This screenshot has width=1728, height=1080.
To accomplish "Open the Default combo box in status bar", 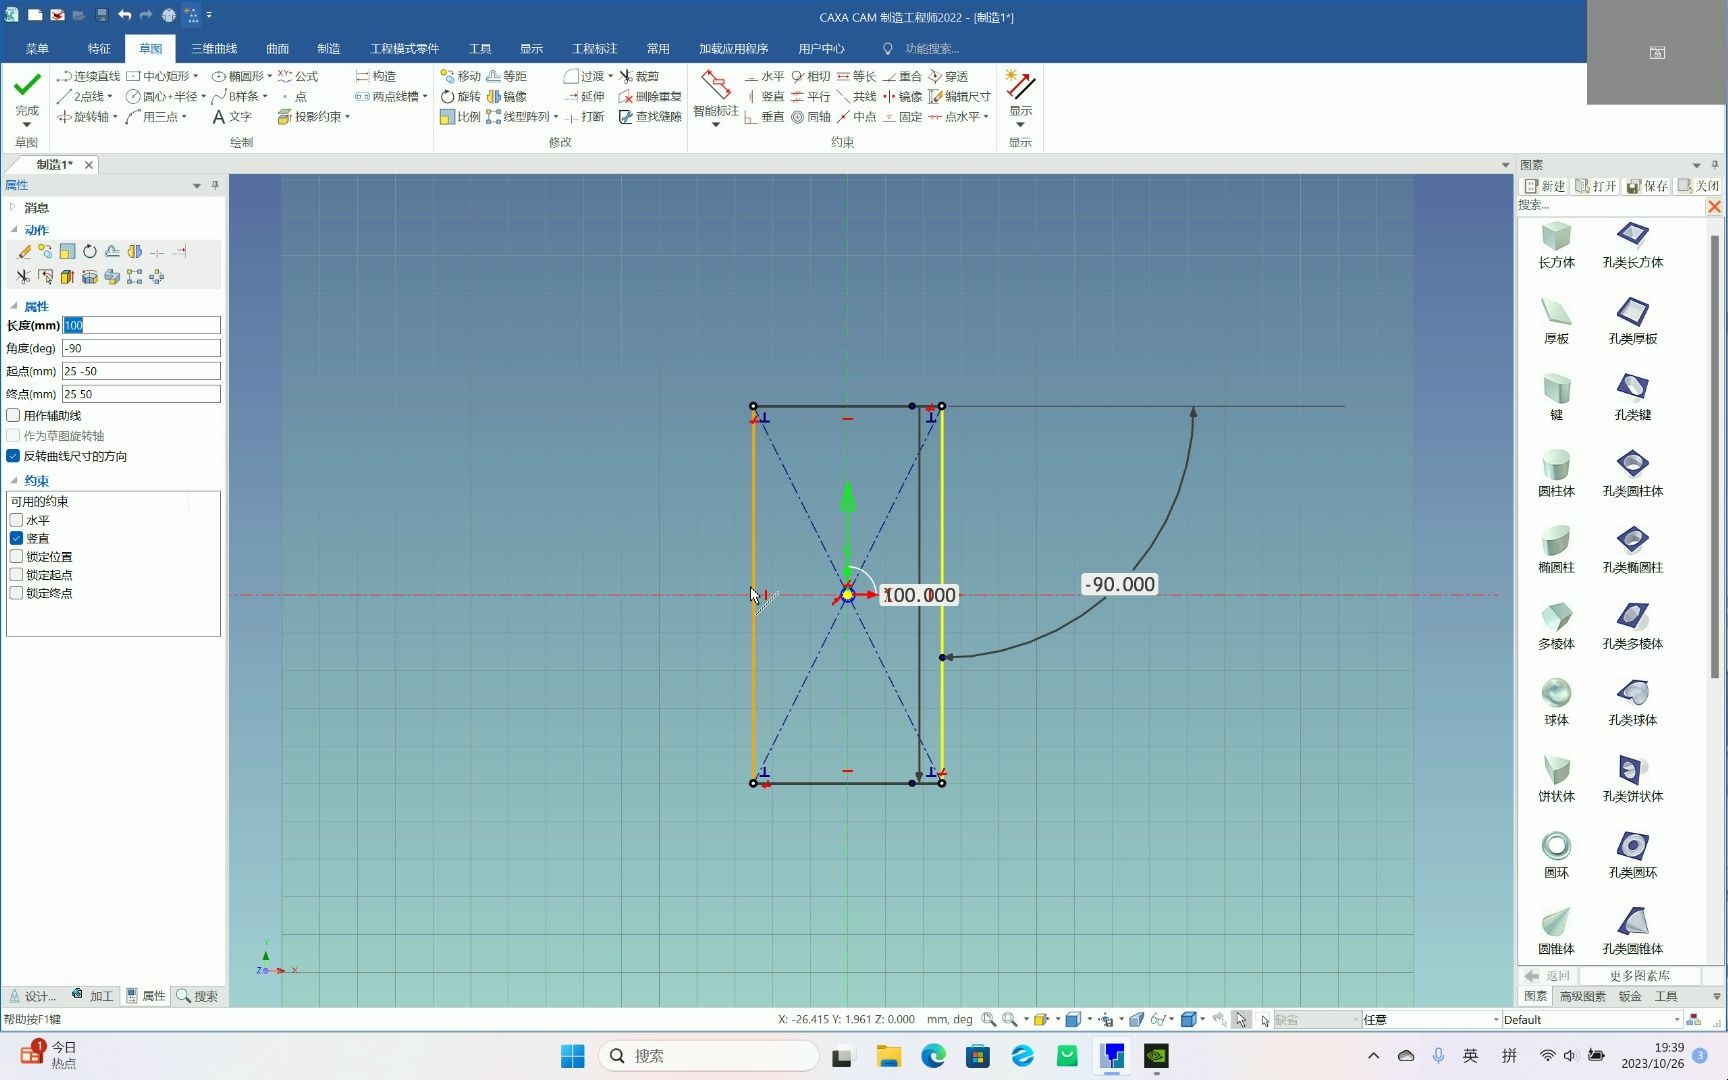I will pyautogui.click(x=1592, y=1020).
